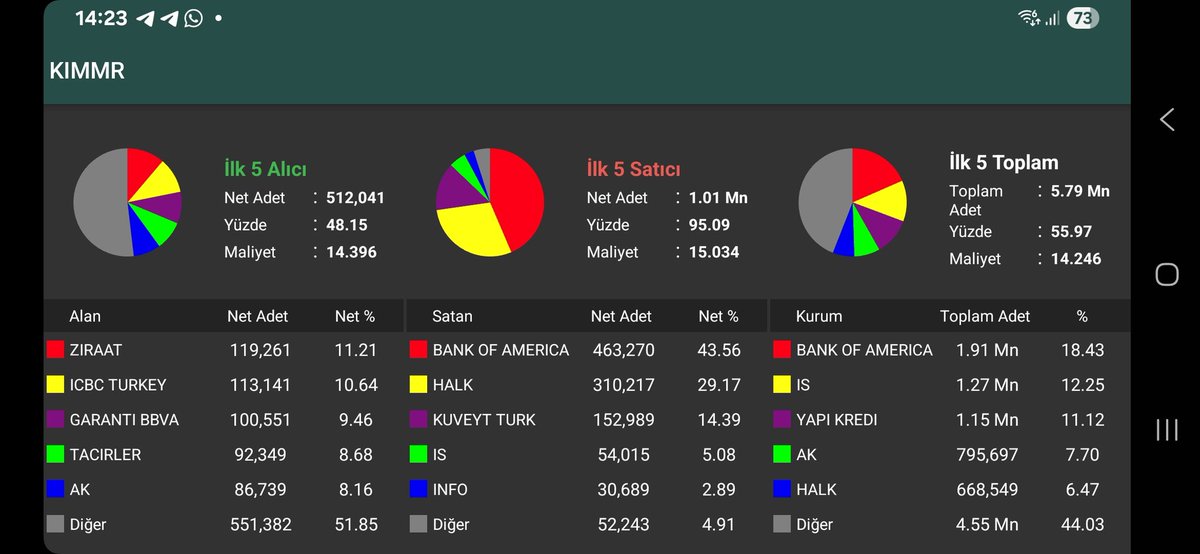
Task: Tap the 14.396 Maliyet value
Action: point(351,252)
